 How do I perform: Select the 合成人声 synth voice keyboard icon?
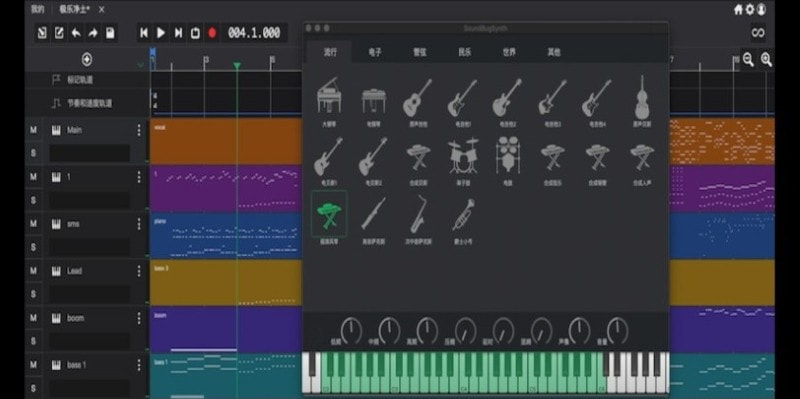pyautogui.click(x=642, y=157)
